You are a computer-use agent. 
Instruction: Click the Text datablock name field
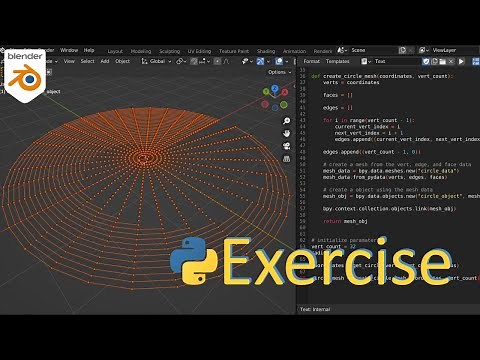(396, 61)
